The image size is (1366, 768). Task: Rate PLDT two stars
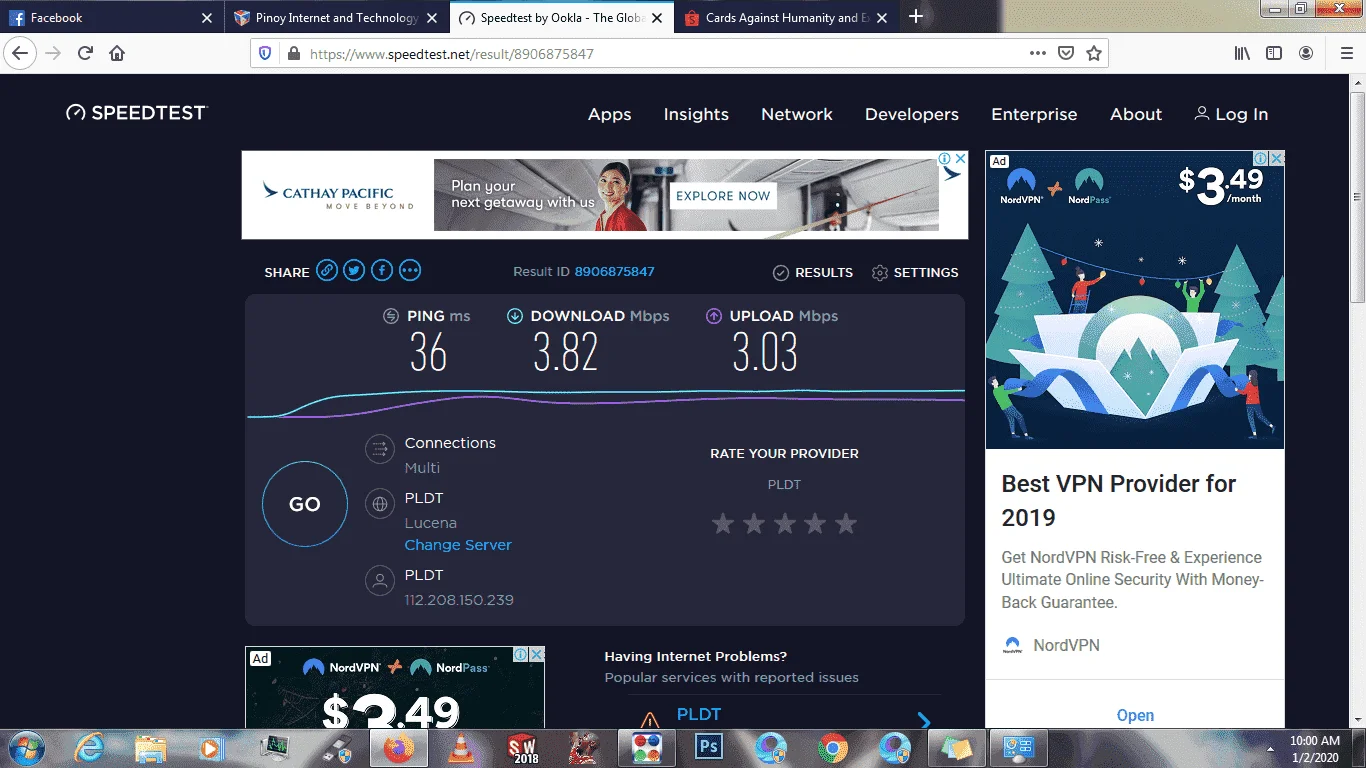tap(754, 523)
